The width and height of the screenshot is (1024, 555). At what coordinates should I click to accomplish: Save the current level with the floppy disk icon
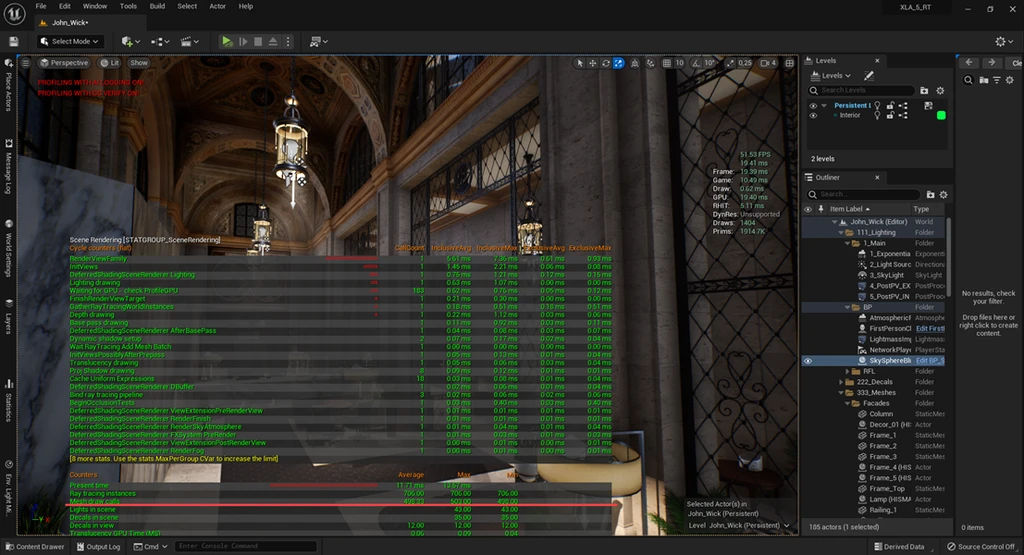click(x=14, y=41)
